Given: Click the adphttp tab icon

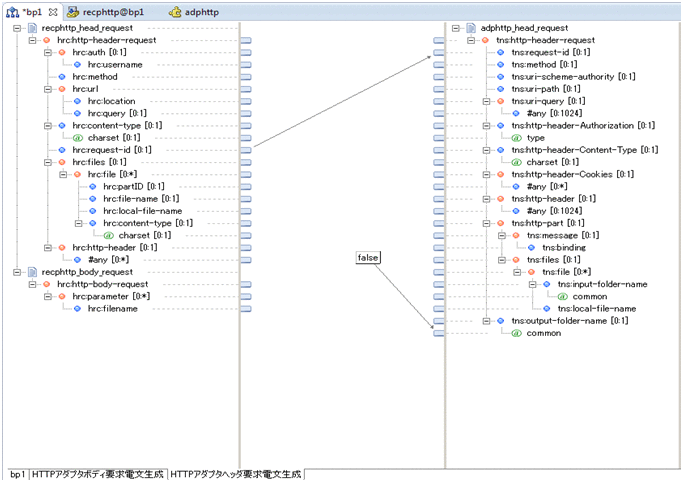Looking at the screenshot, I should [175, 12].
